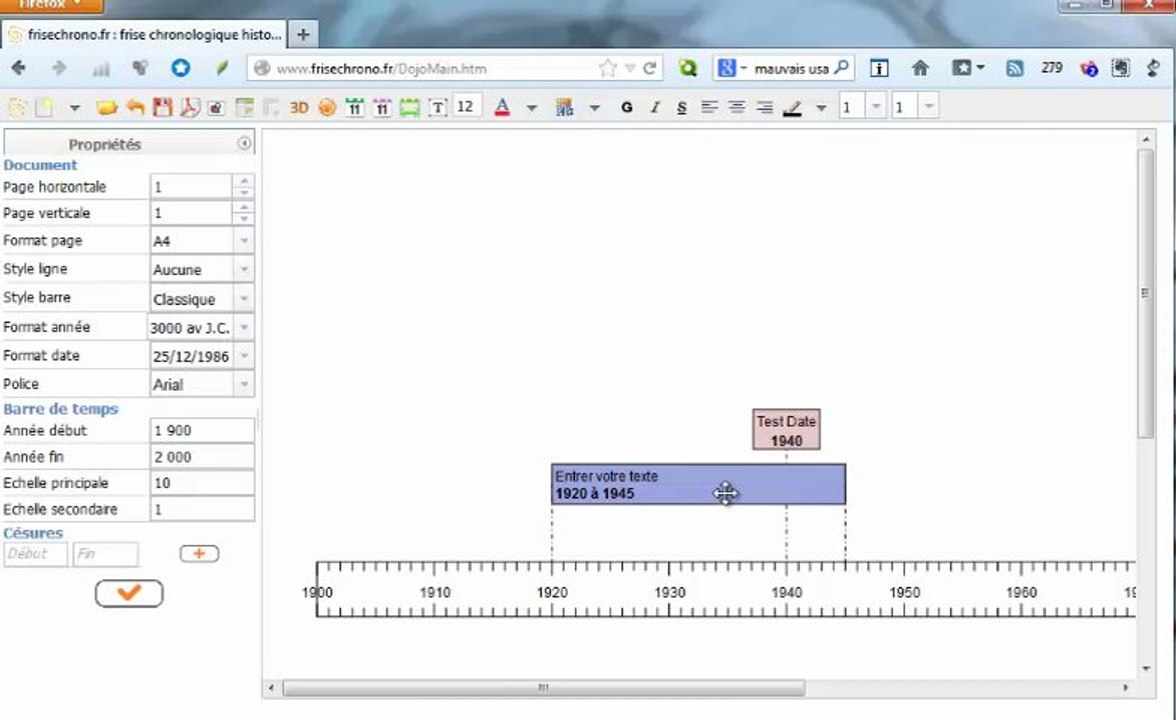This screenshot has height=720, width=1176.
Task: Open dropdown arrow next to font color
Action: (x=532, y=108)
